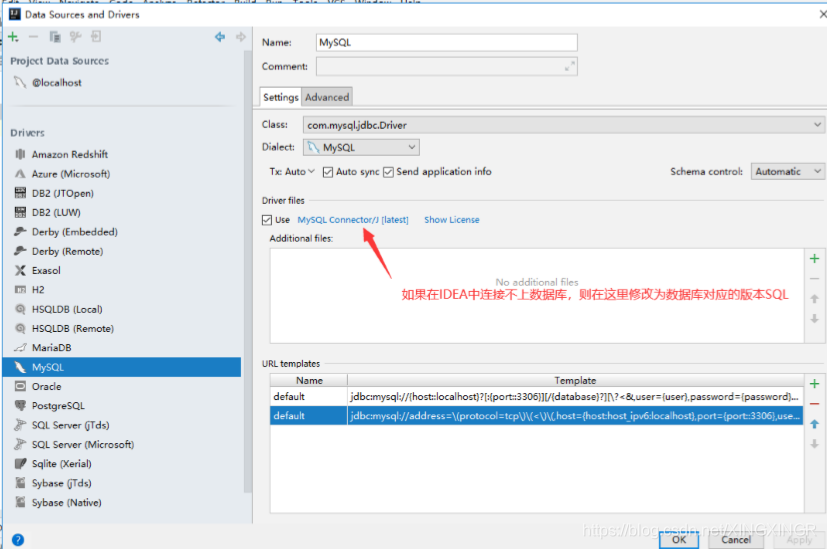Select the jdbc:mysql://address= URL template row

537,416
